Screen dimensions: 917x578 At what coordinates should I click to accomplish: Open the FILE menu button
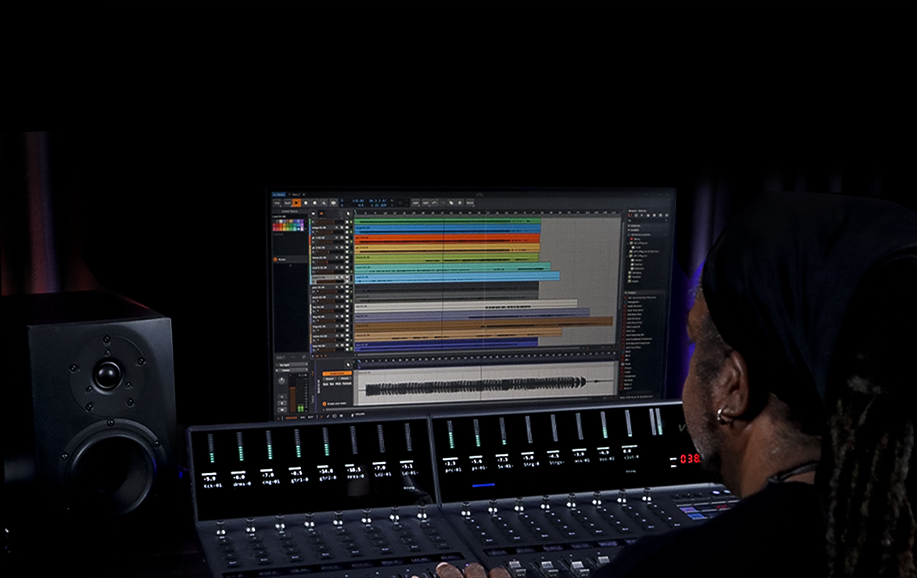click(277, 202)
